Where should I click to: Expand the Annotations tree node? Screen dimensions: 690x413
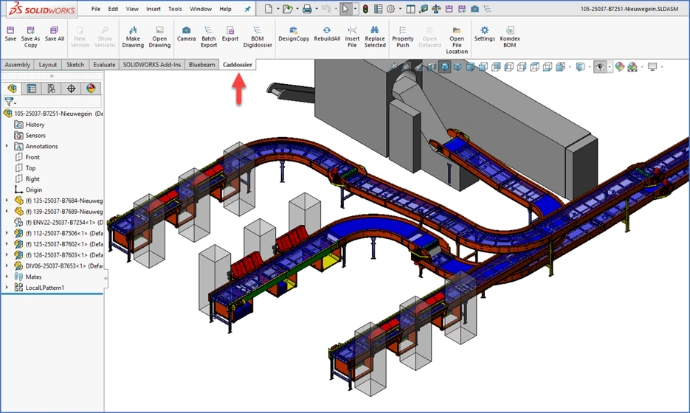(x=7, y=146)
